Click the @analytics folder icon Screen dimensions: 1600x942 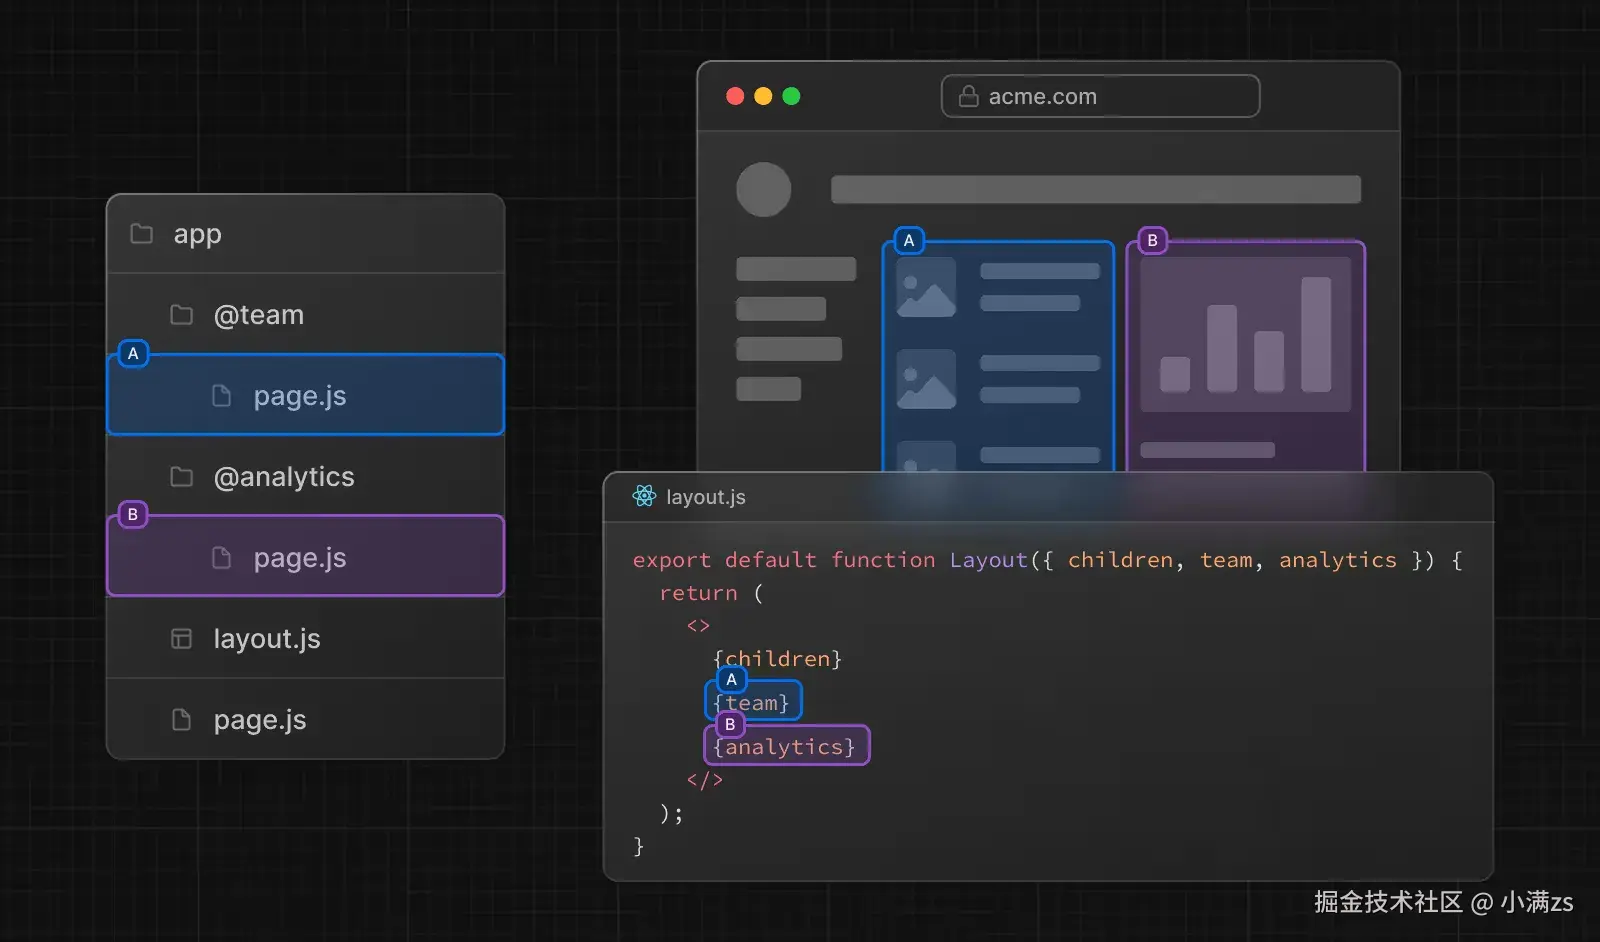[181, 477]
